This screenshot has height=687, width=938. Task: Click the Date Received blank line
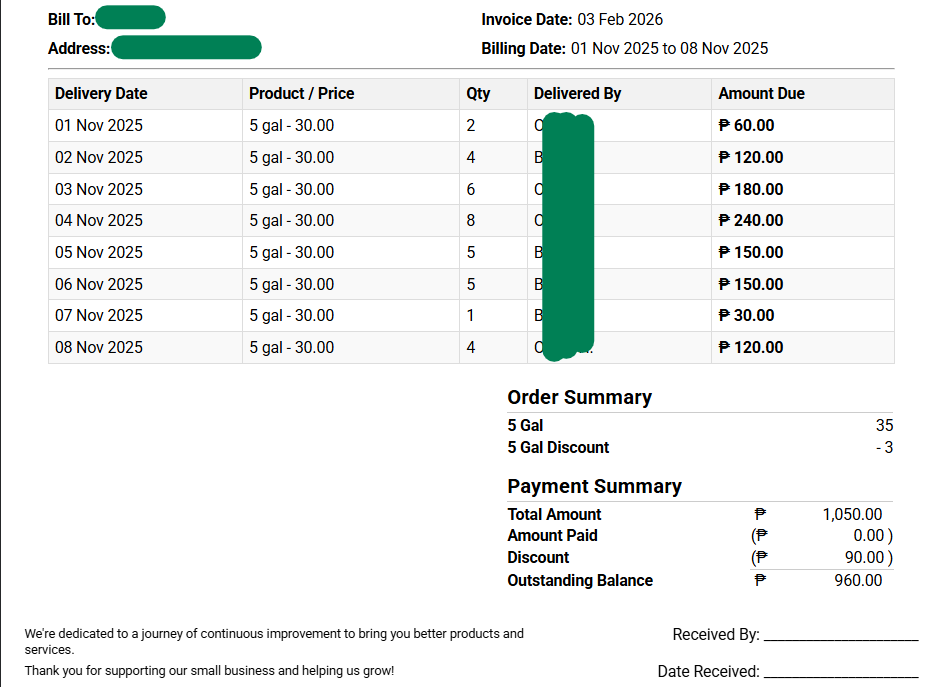point(840,673)
